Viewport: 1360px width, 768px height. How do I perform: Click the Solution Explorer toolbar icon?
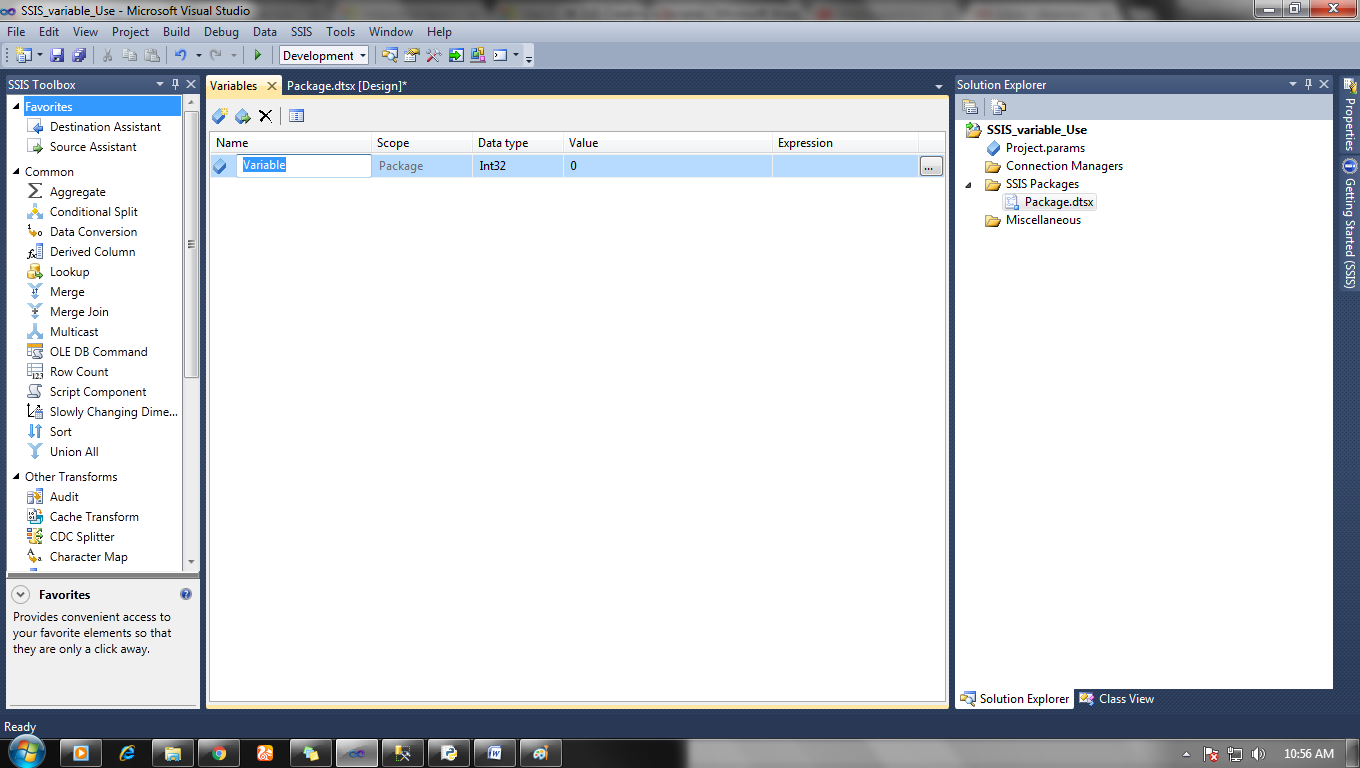pos(390,55)
